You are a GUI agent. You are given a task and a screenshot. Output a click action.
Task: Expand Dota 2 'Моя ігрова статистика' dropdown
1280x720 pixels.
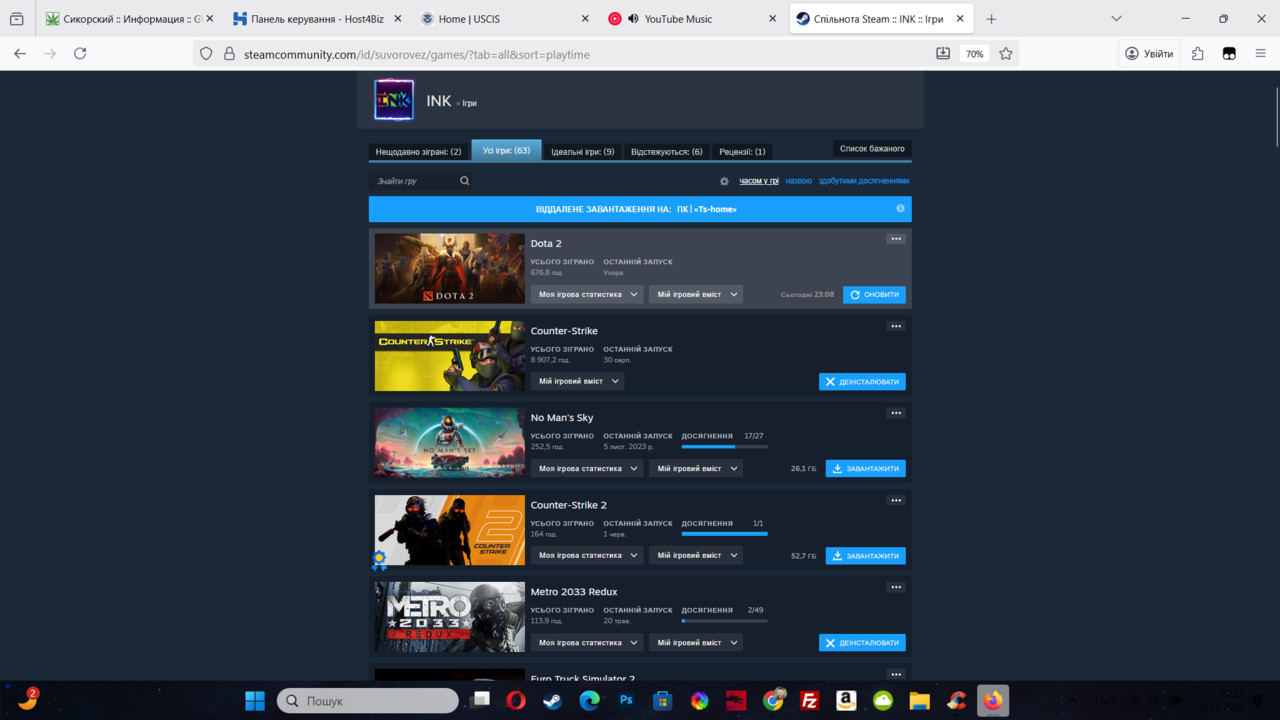(x=587, y=294)
